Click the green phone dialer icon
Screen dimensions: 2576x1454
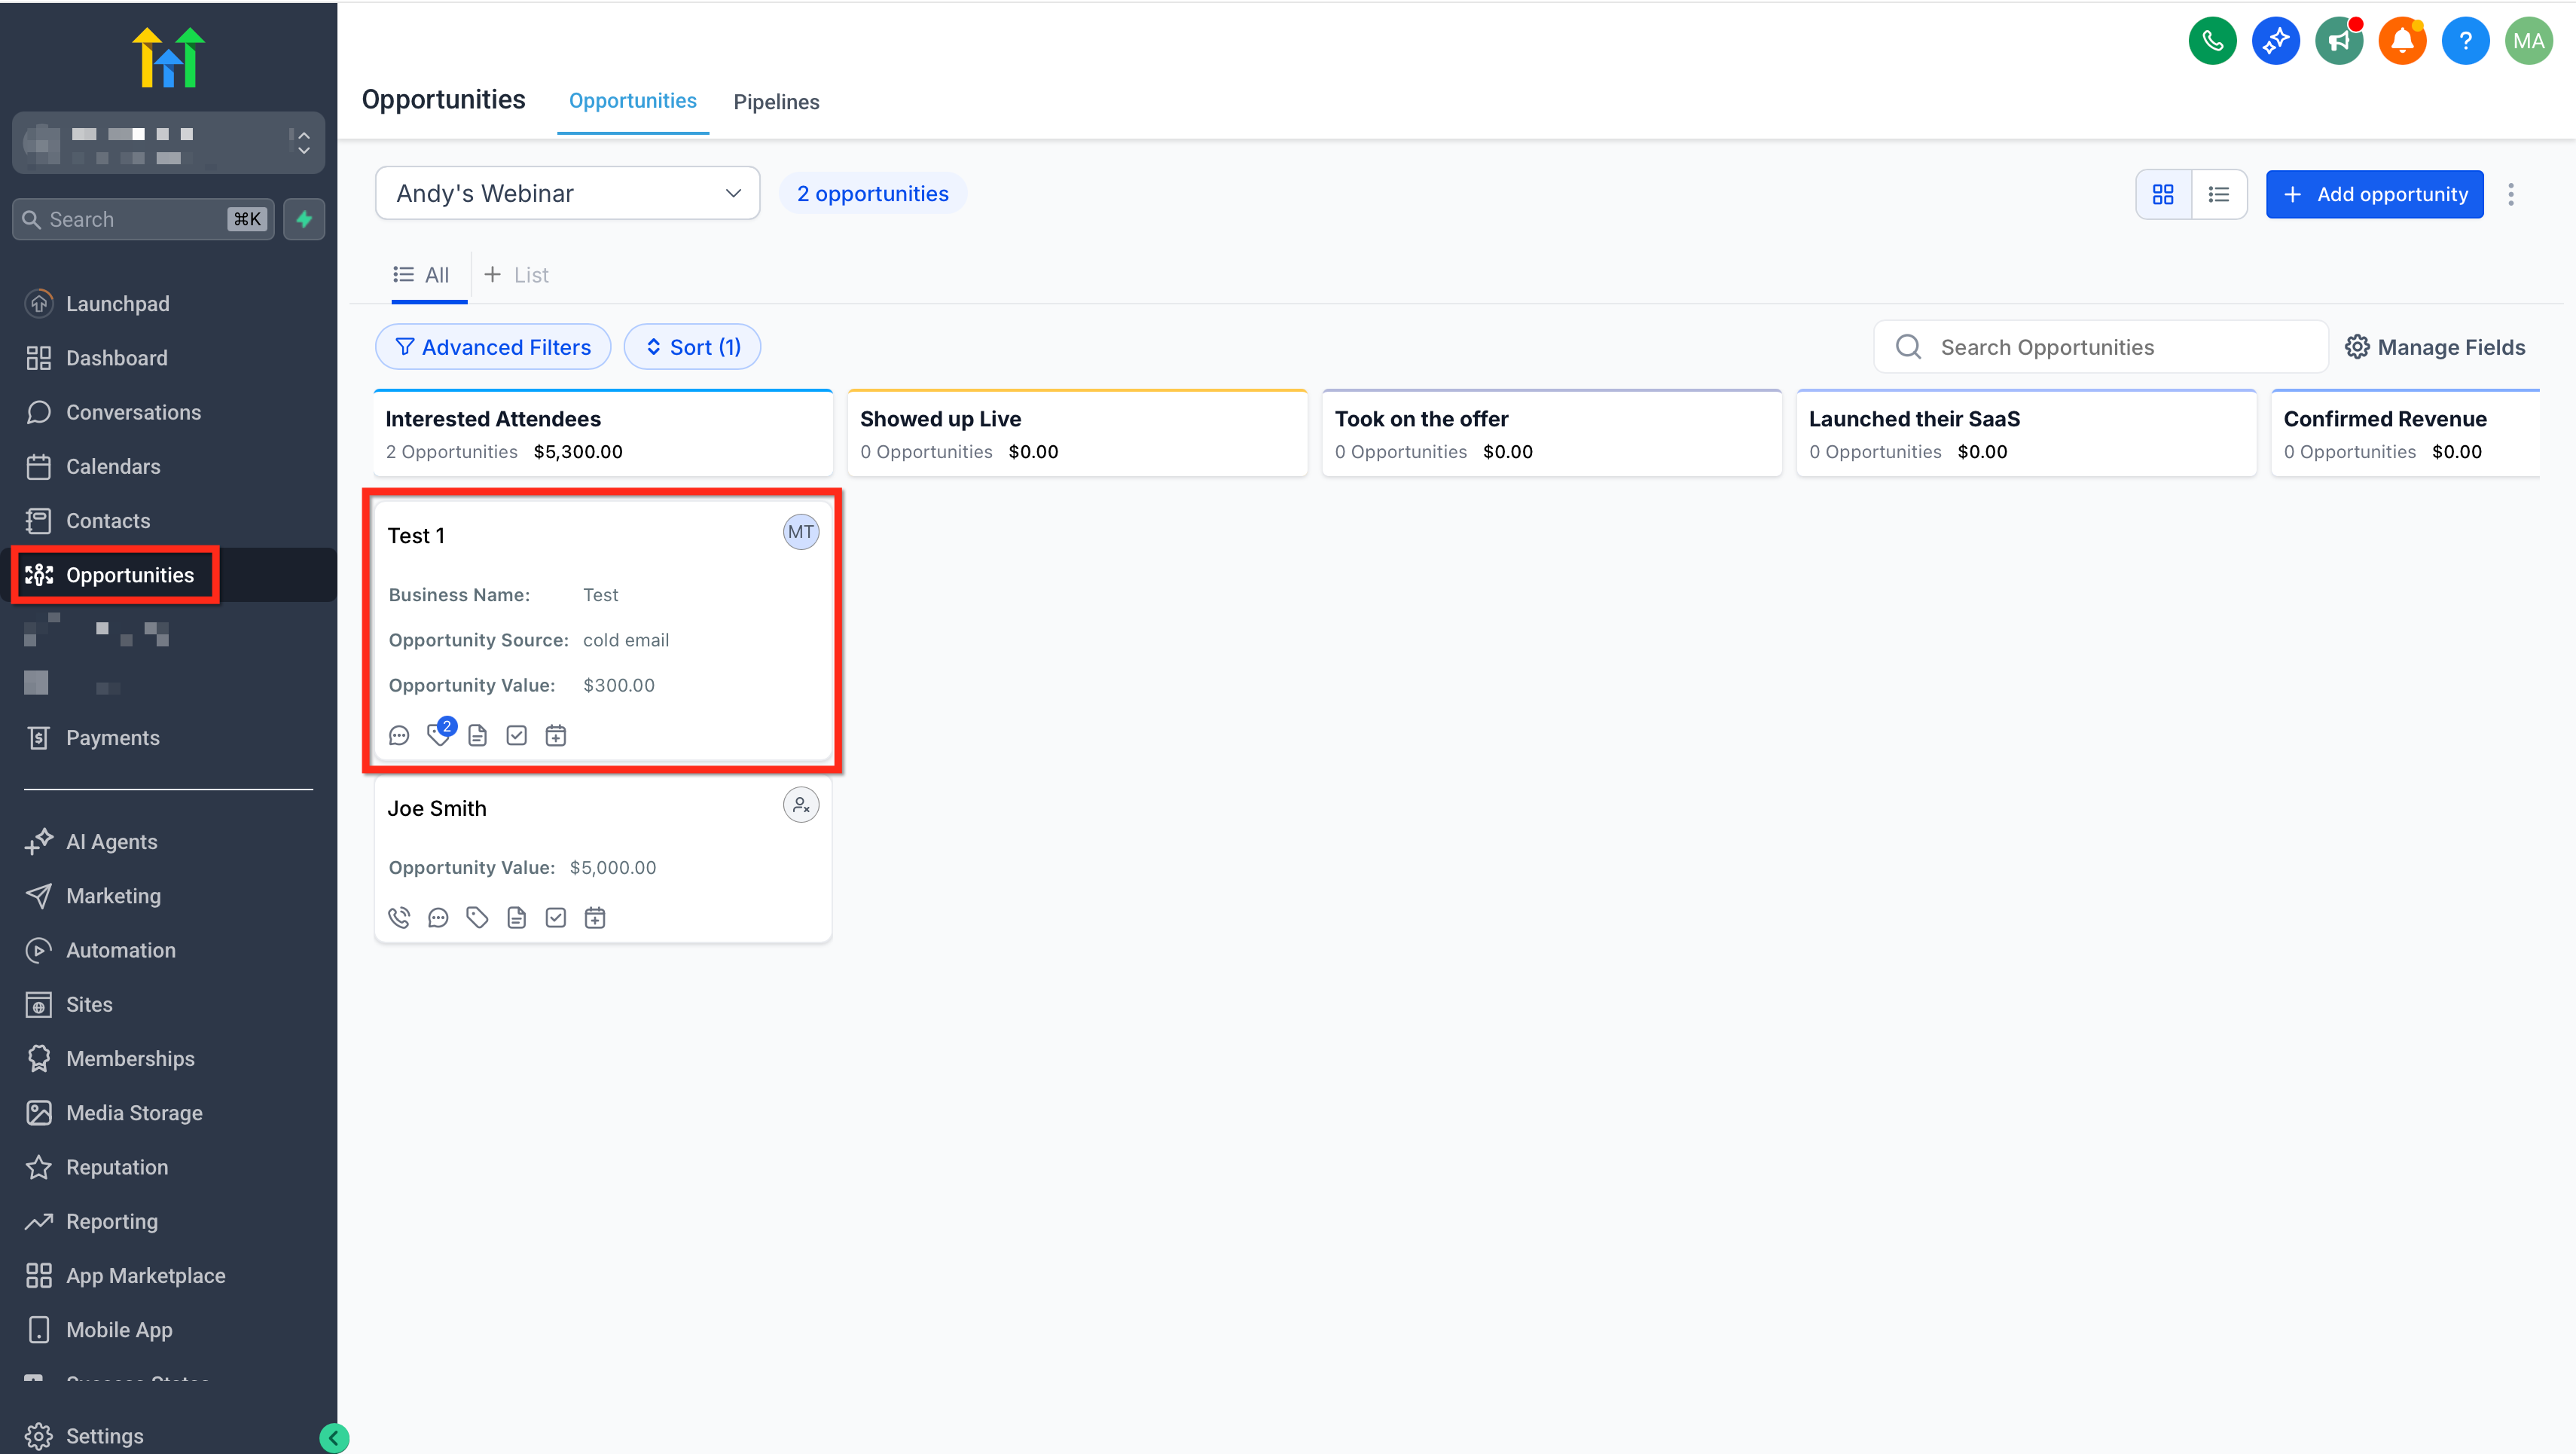click(2212, 41)
